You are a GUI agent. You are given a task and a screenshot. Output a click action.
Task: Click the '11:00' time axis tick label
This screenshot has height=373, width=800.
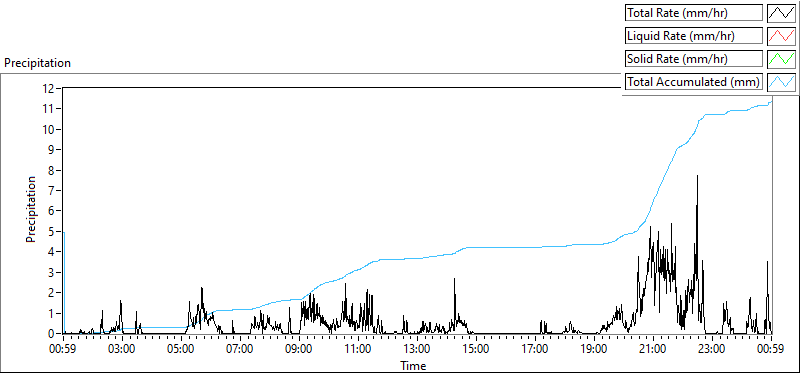358,350
